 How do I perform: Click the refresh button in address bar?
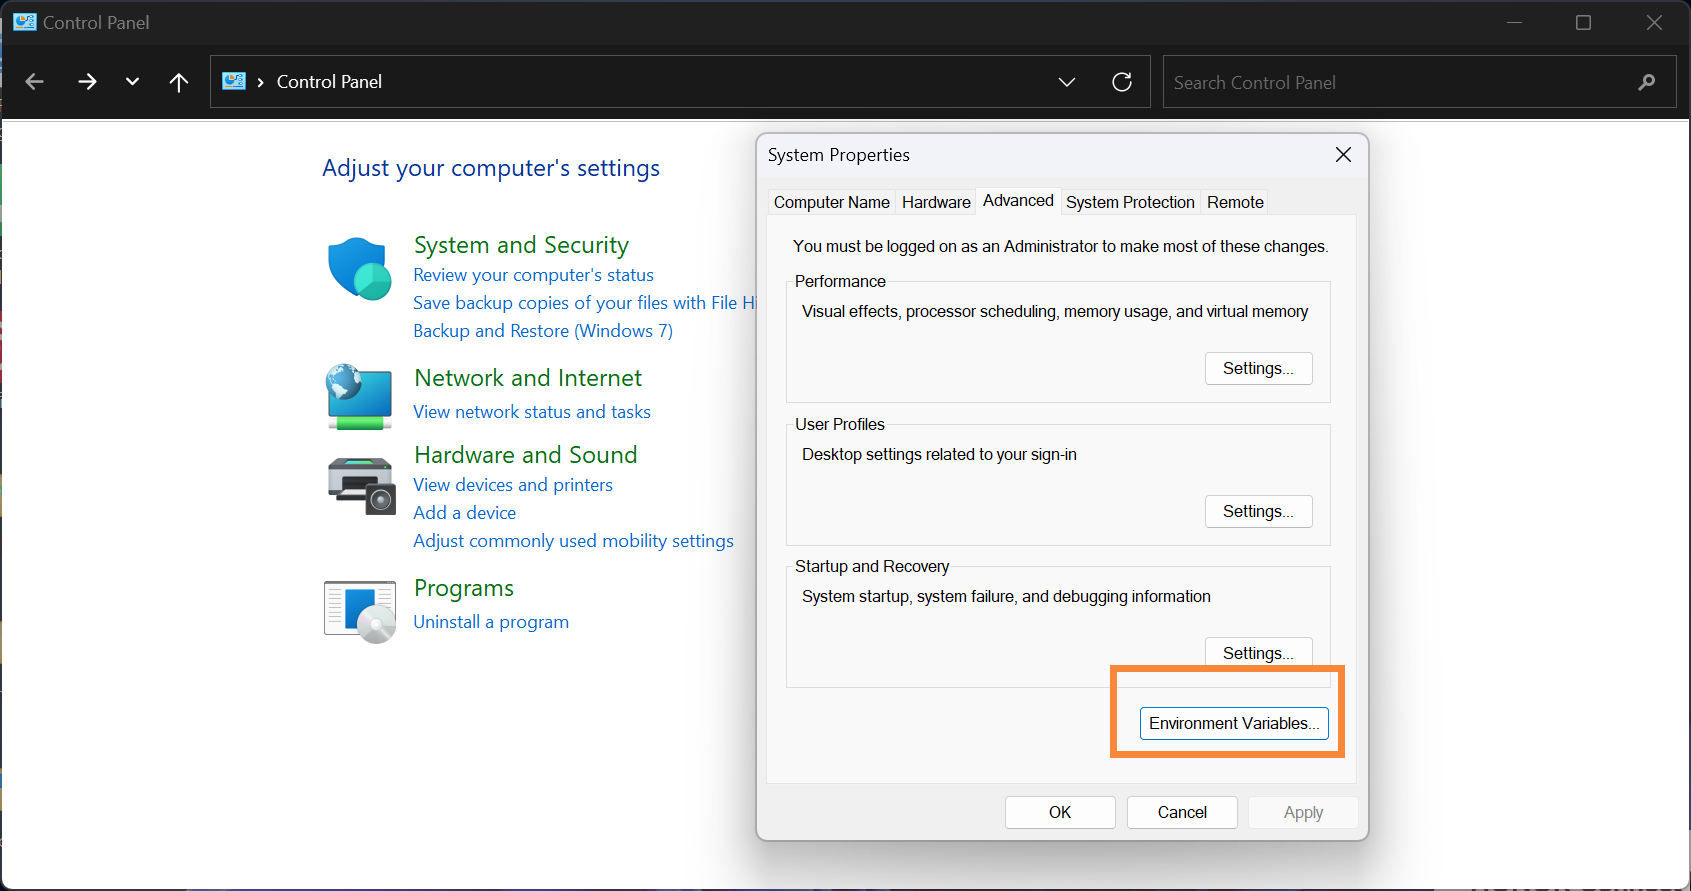point(1122,82)
